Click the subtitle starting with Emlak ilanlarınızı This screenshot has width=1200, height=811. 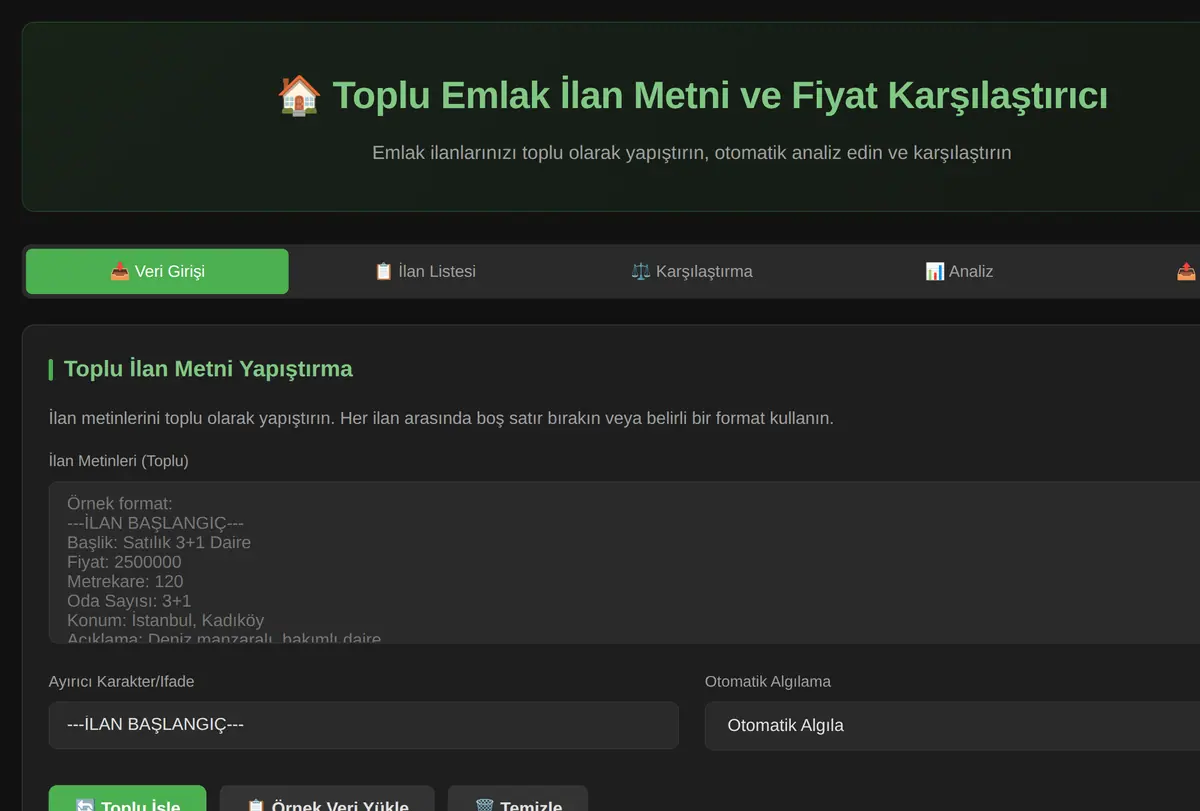(x=692, y=153)
